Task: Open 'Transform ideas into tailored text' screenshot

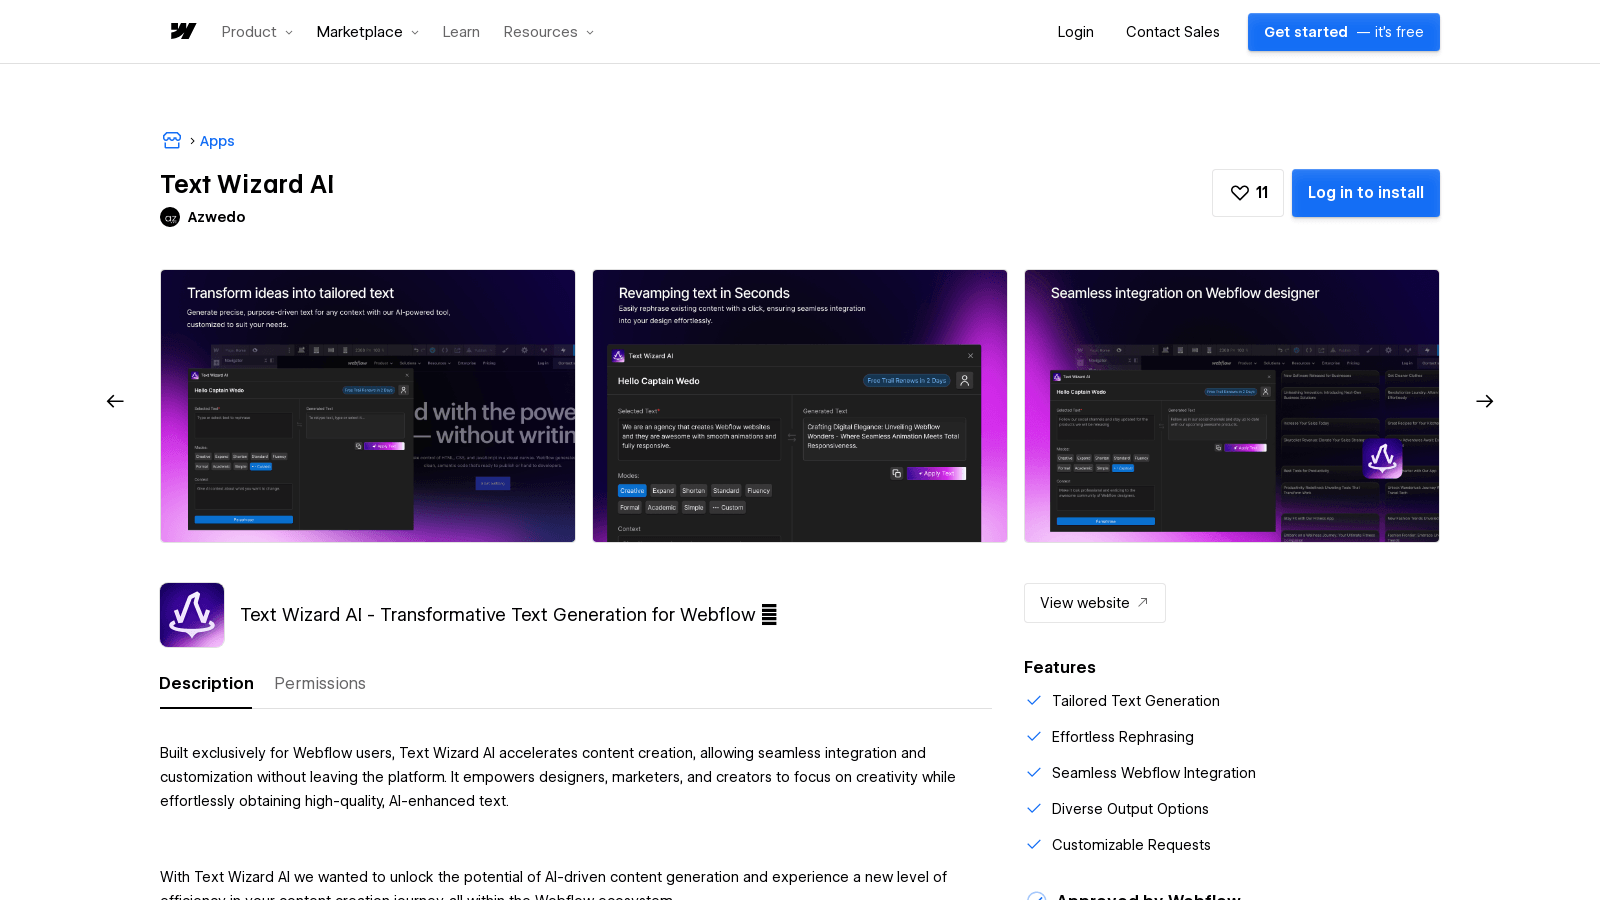Action: coord(368,406)
